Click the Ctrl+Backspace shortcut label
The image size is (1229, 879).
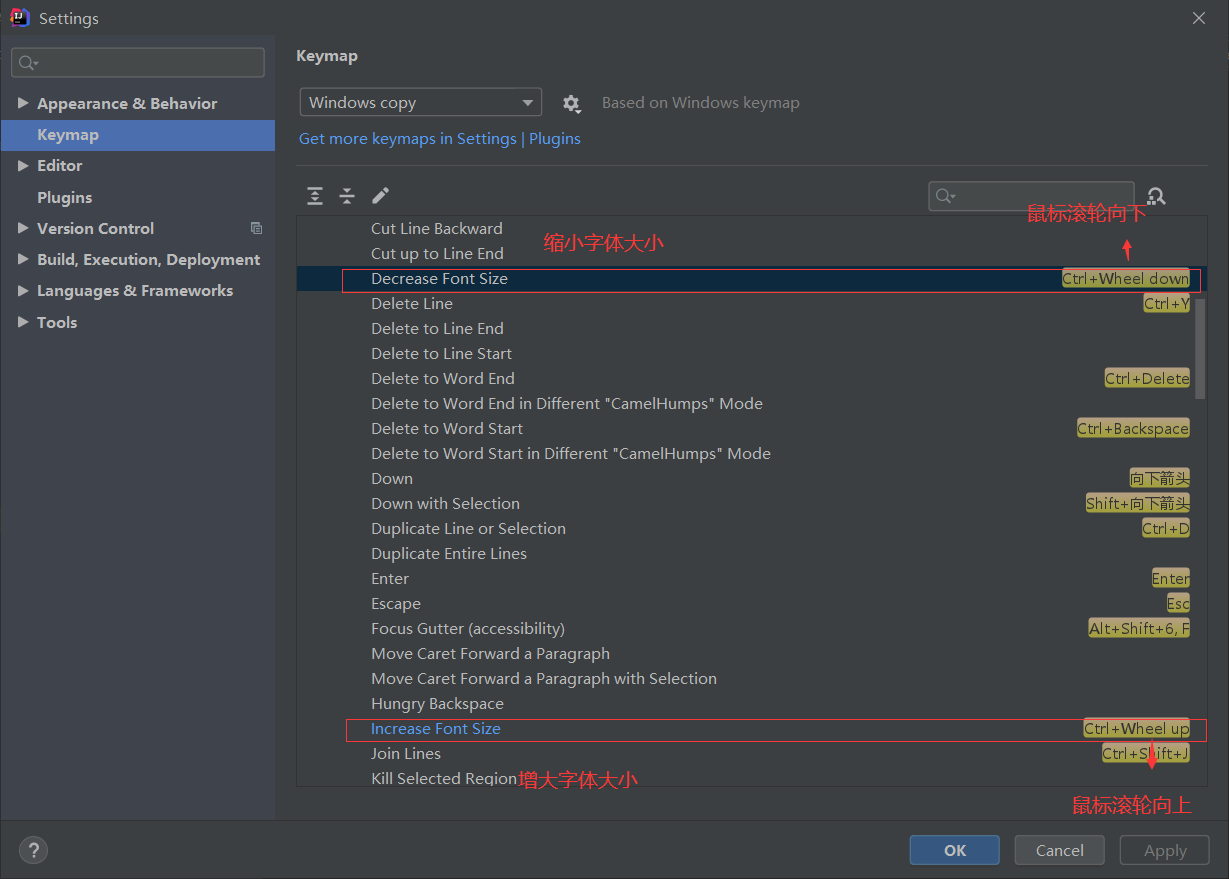tap(1133, 429)
